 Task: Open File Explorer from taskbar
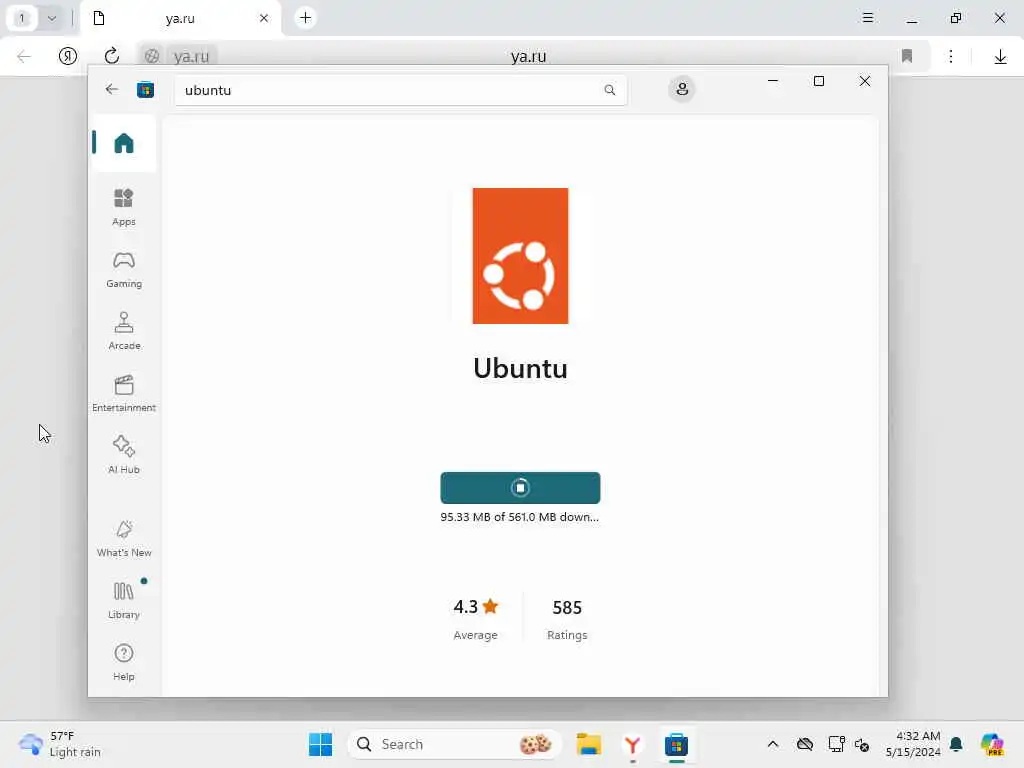pyautogui.click(x=588, y=744)
